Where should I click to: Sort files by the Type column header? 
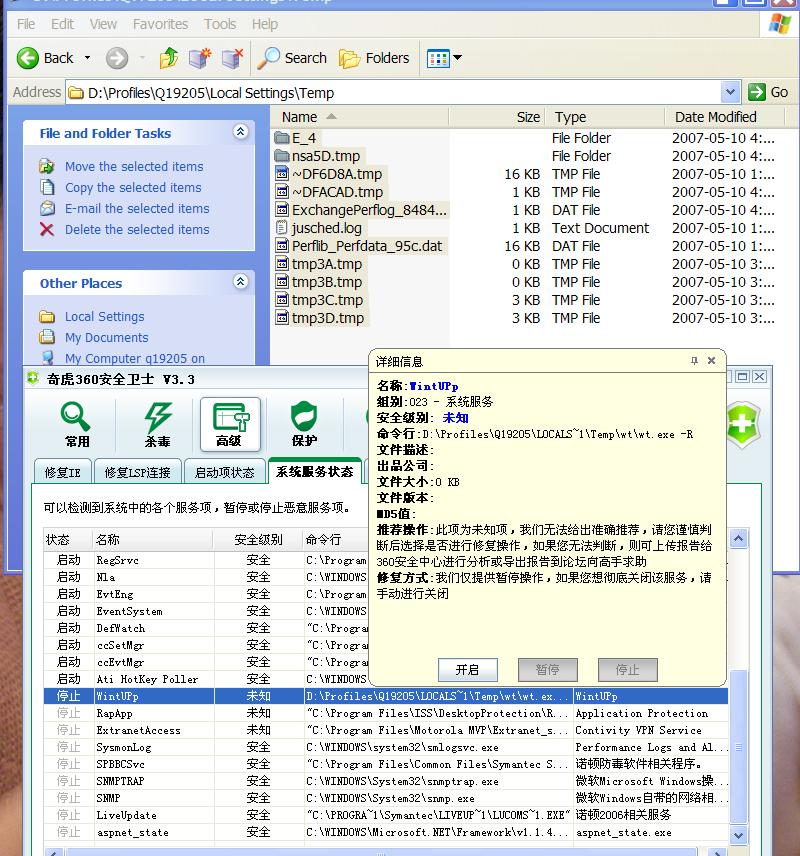pyautogui.click(x=605, y=117)
